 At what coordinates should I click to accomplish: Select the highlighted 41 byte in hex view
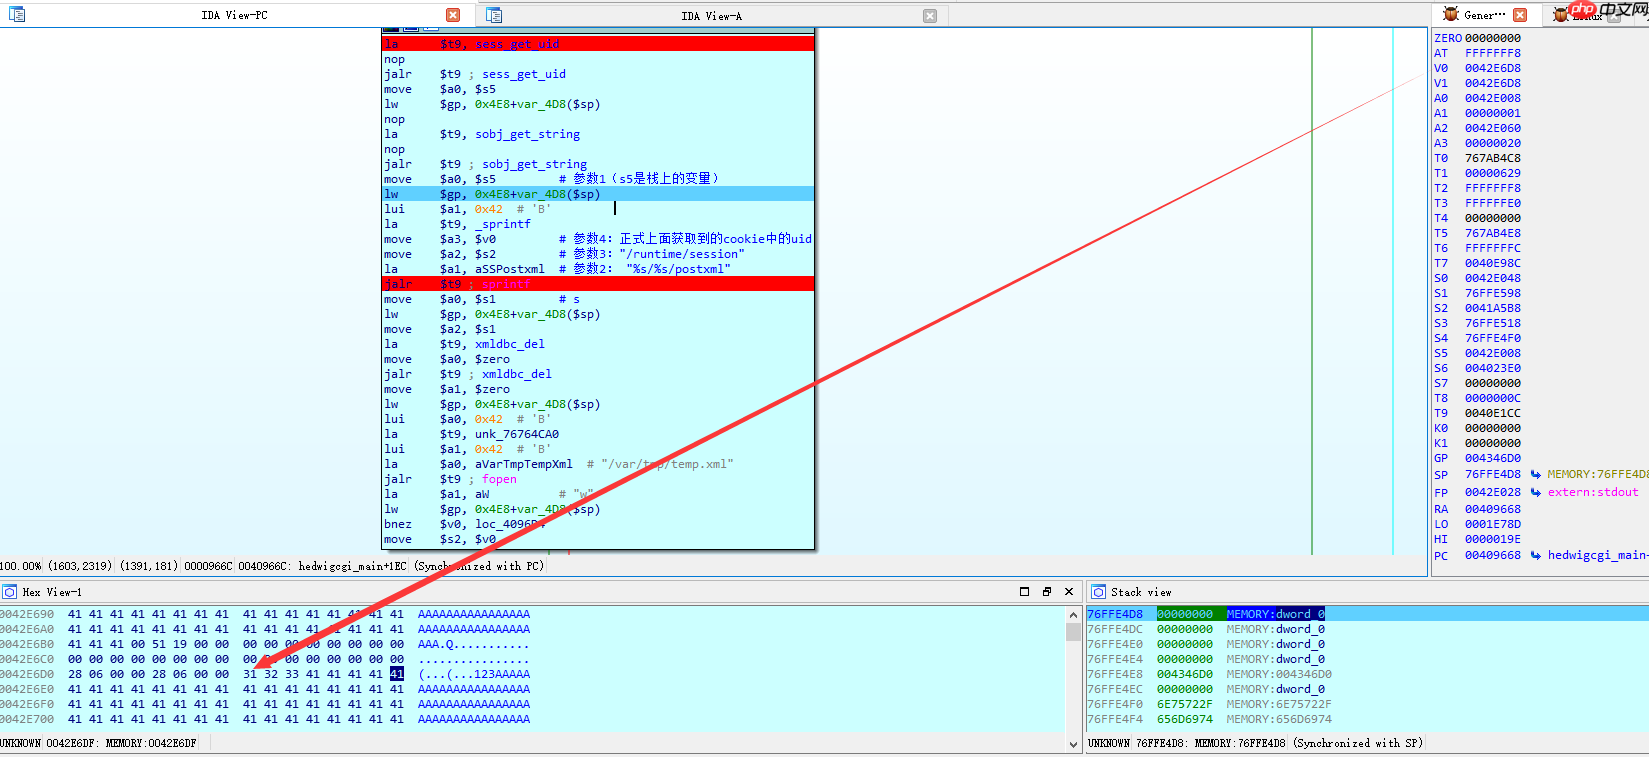point(397,674)
